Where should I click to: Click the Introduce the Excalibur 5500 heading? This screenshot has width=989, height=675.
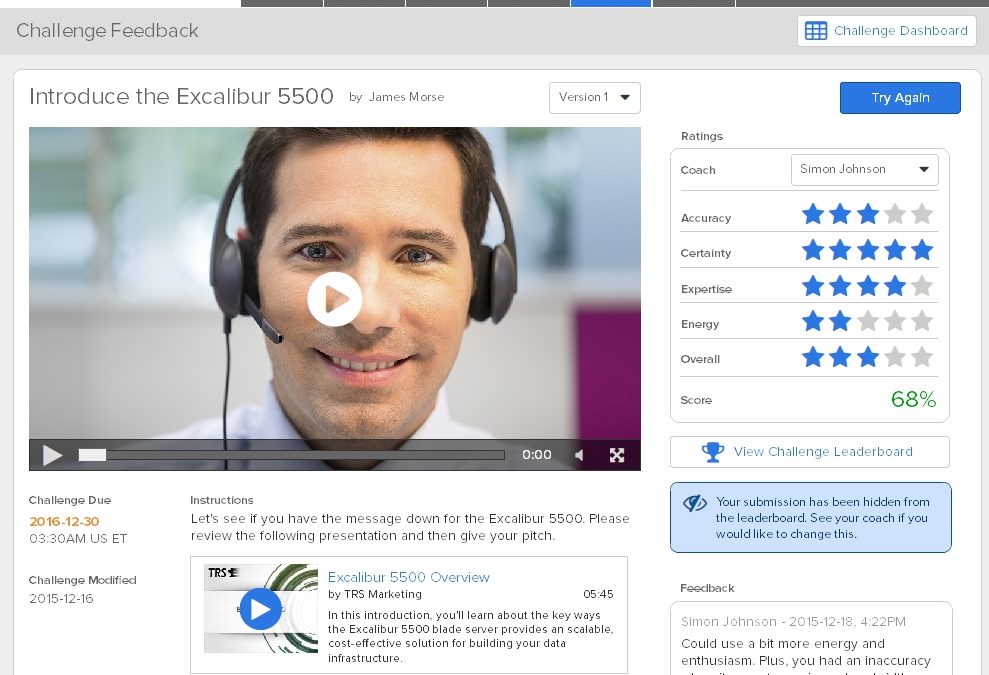click(182, 97)
